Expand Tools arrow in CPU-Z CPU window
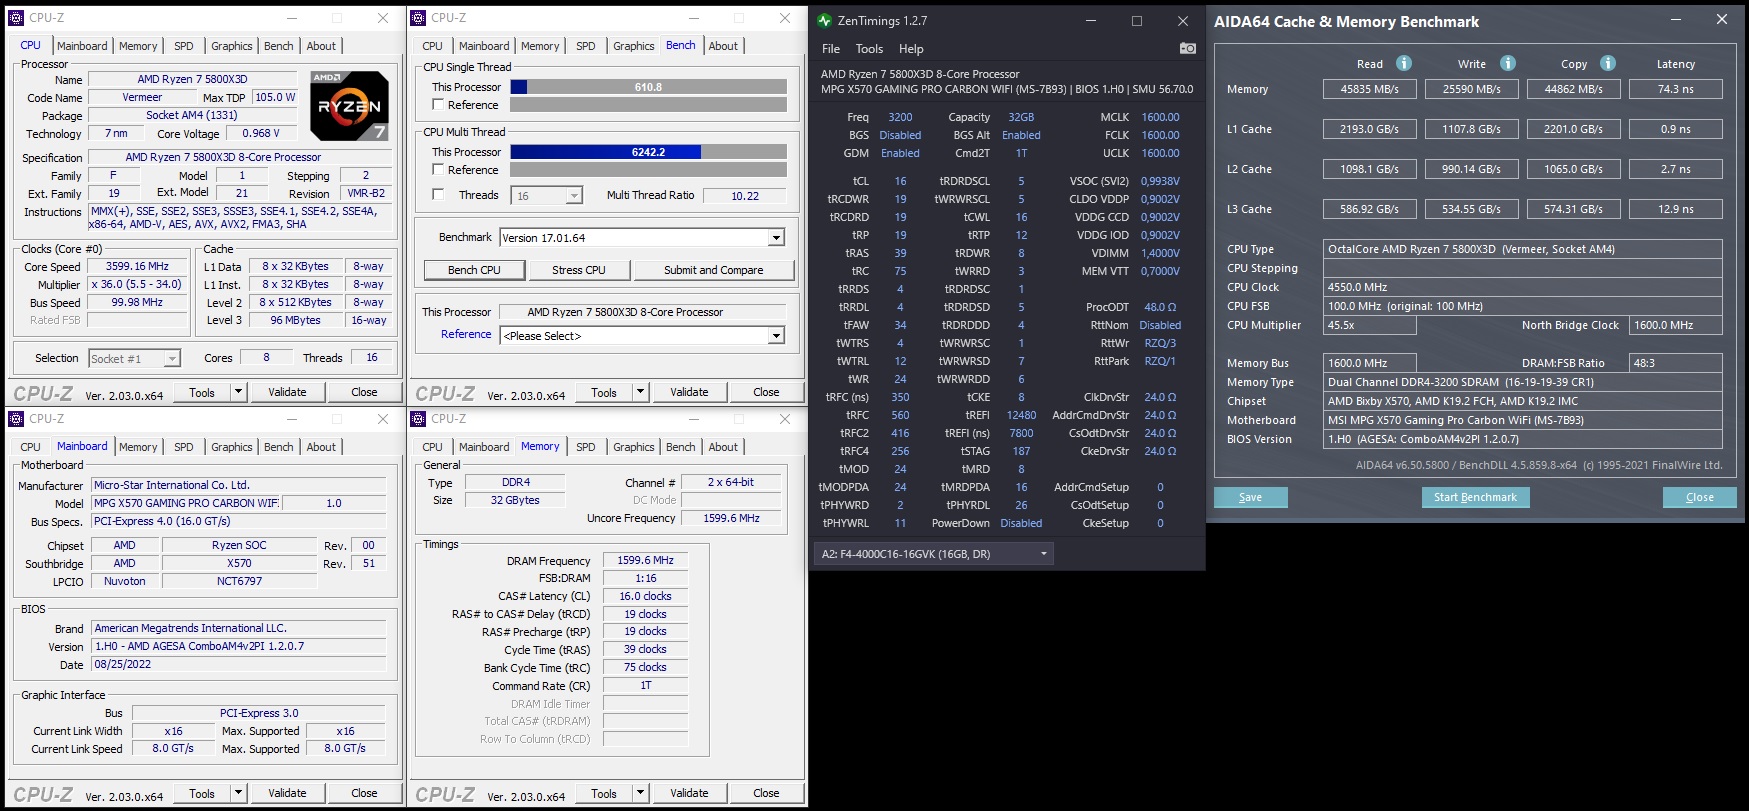This screenshot has width=1749, height=811. point(239,392)
